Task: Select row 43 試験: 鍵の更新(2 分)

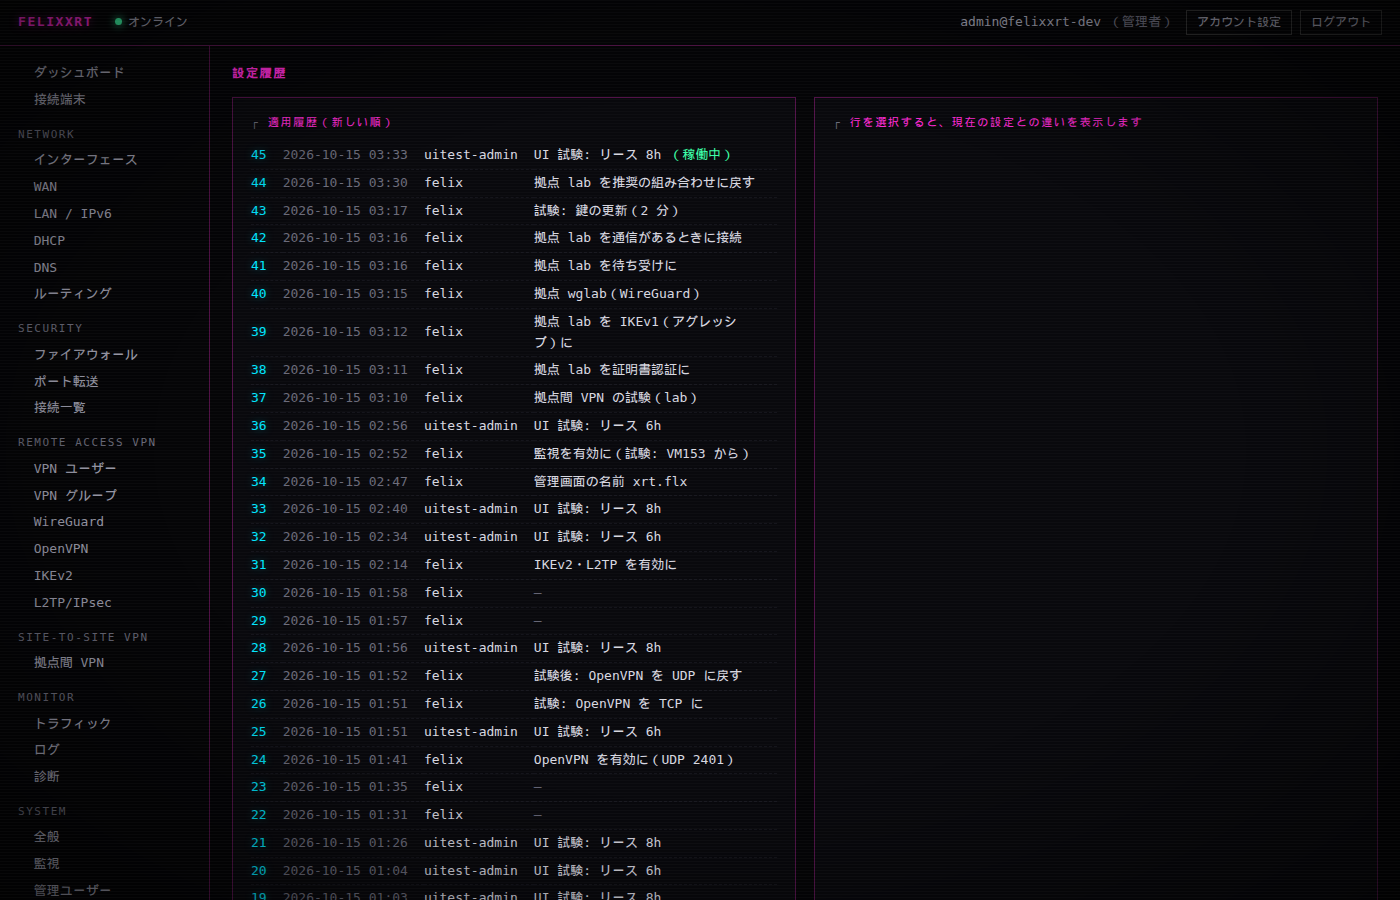Action: [x=513, y=211]
